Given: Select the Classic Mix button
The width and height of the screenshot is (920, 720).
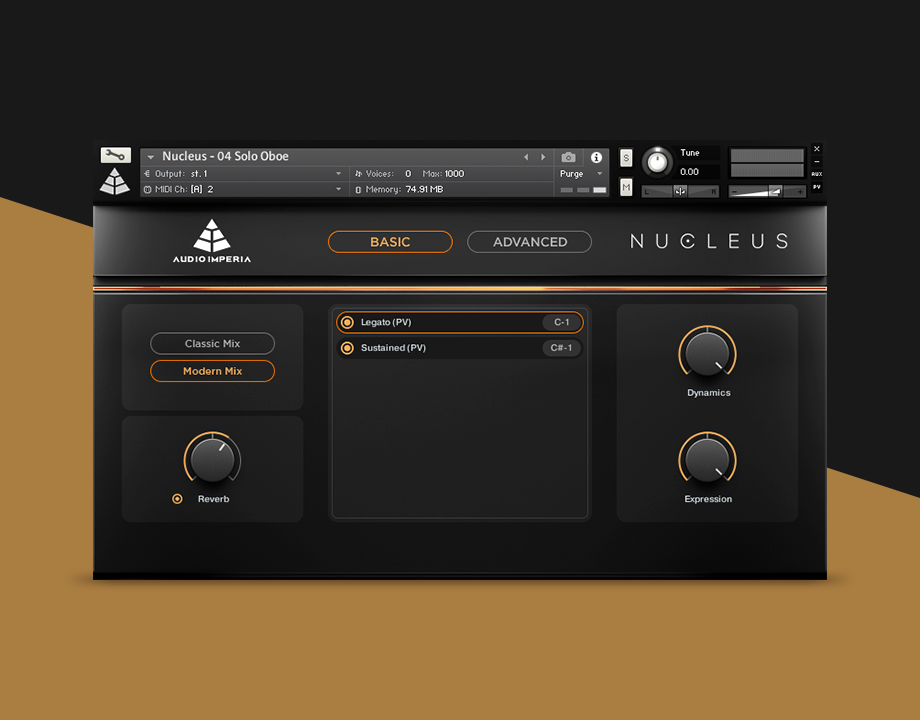Looking at the screenshot, I should 212,343.
